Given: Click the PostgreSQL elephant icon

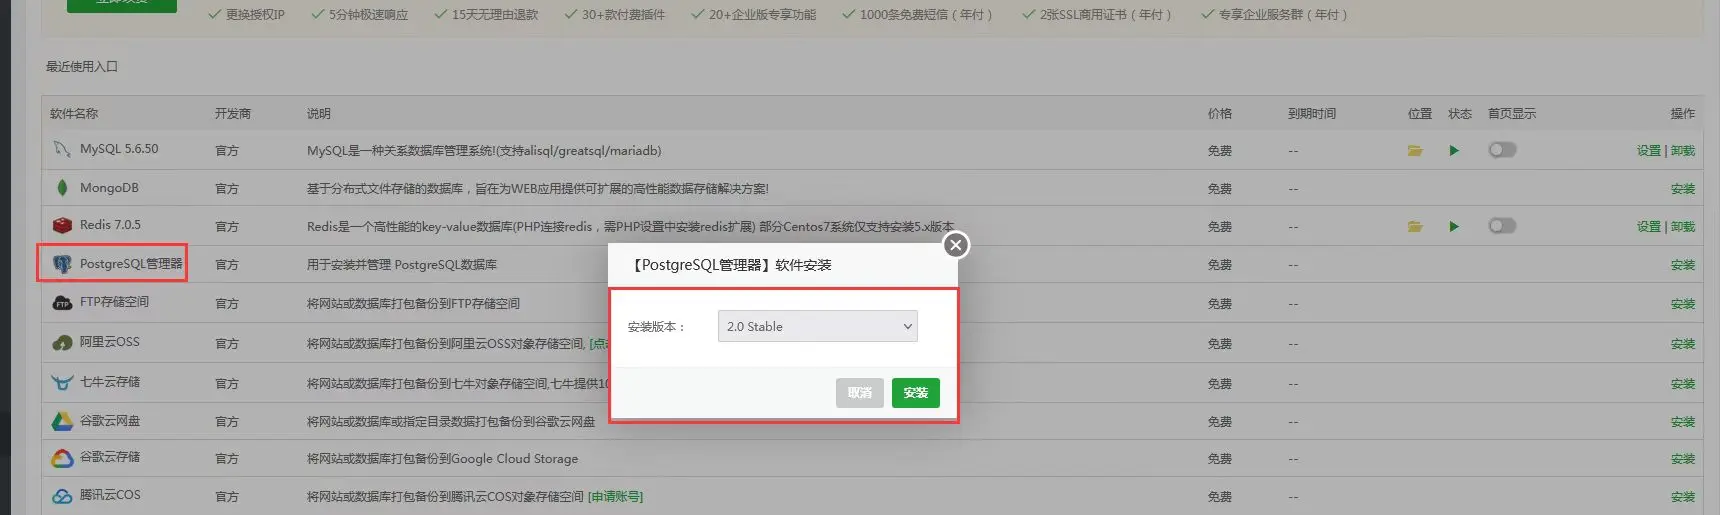Looking at the screenshot, I should click(x=62, y=264).
